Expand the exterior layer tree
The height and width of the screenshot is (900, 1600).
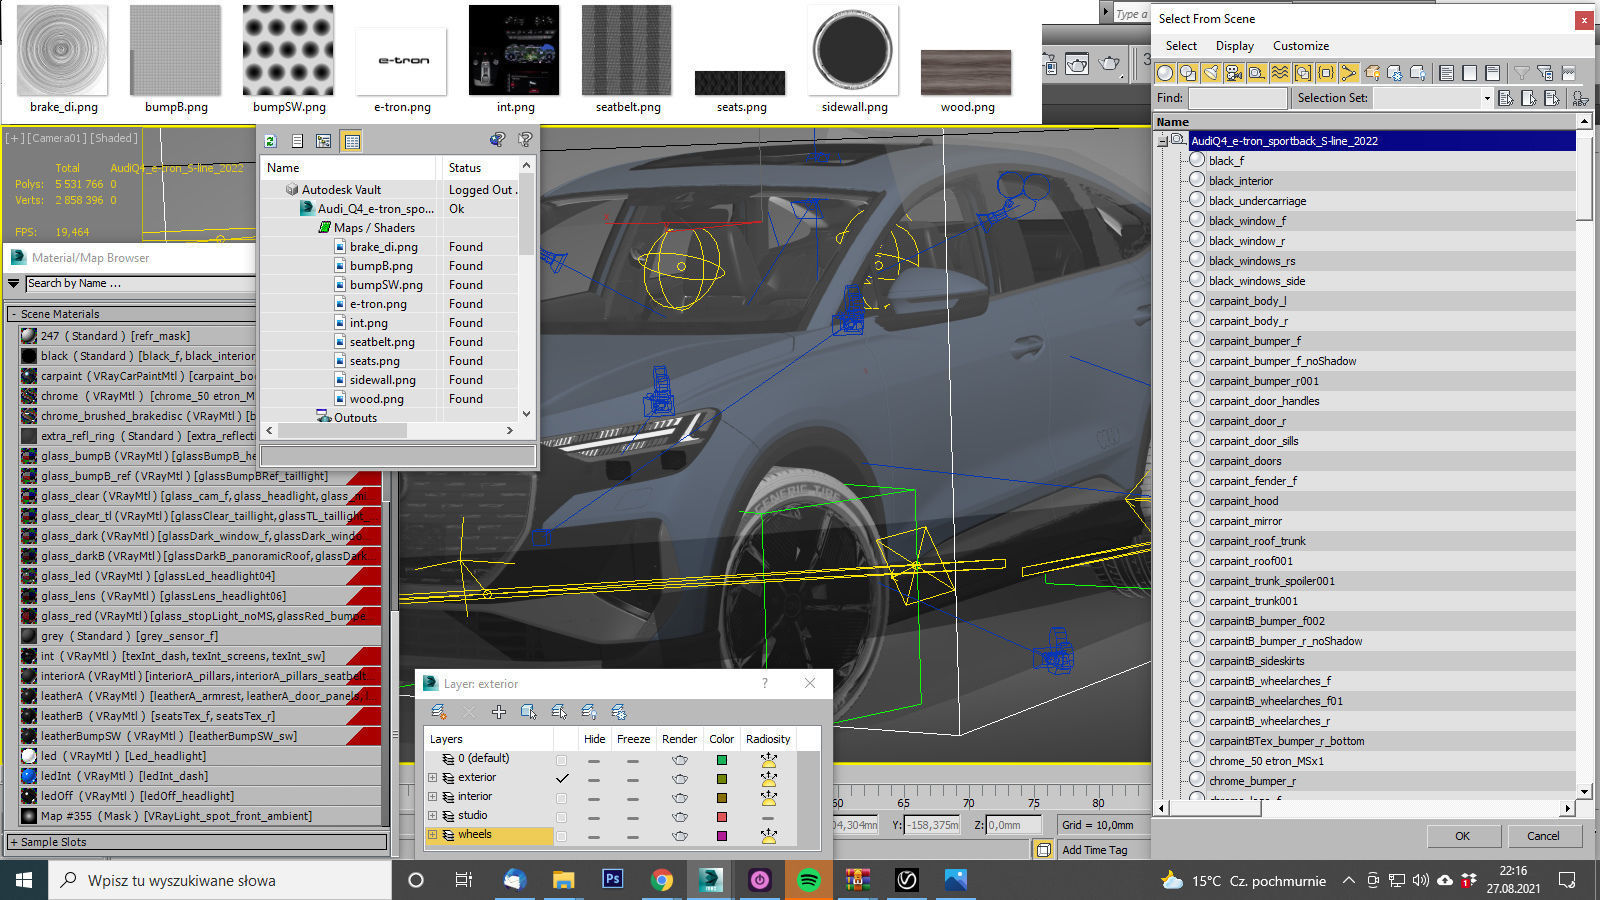[433, 778]
